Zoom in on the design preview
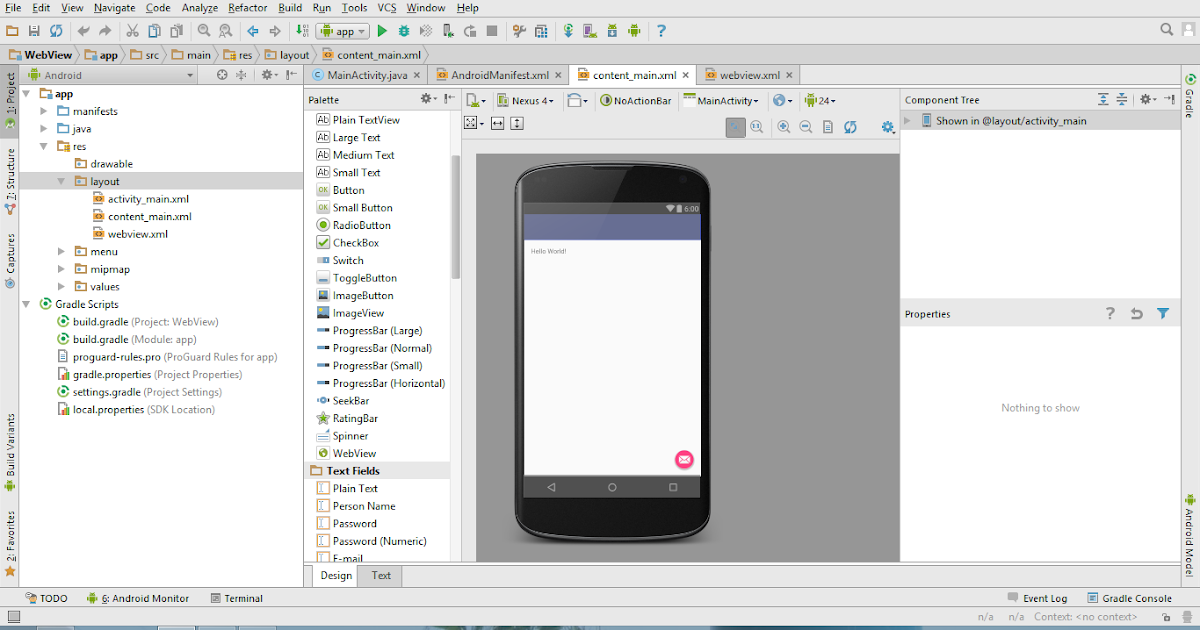This screenshot has height=630, width=1200. (x=783, y=127)
